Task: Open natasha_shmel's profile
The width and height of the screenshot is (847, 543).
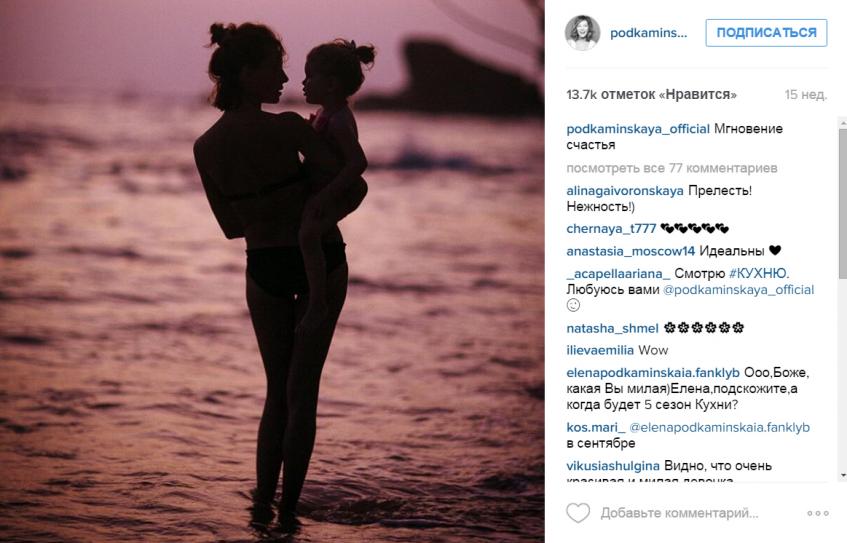Action: point(612,328)
